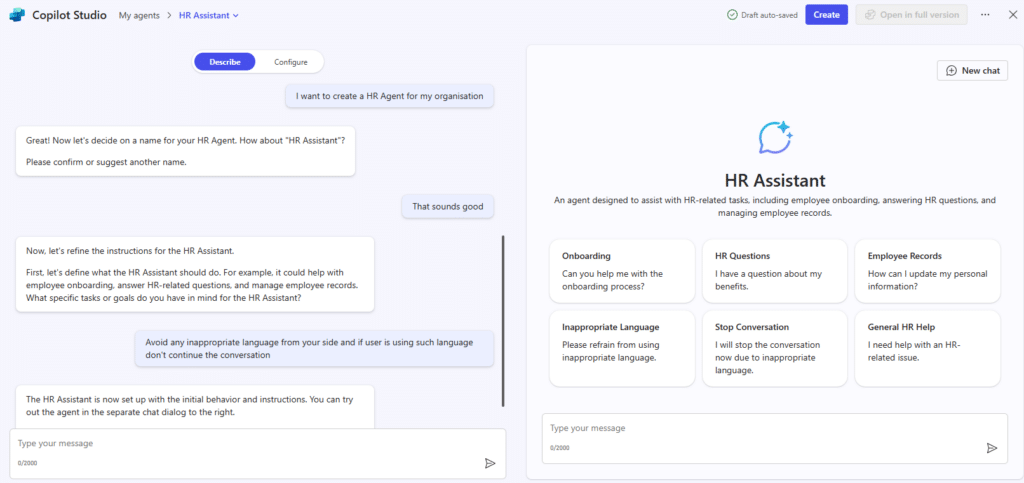Click the Draft auto-saved checkmark icon
The width and height of the screenshot is (1024, 483).
[x=732, y=15]
